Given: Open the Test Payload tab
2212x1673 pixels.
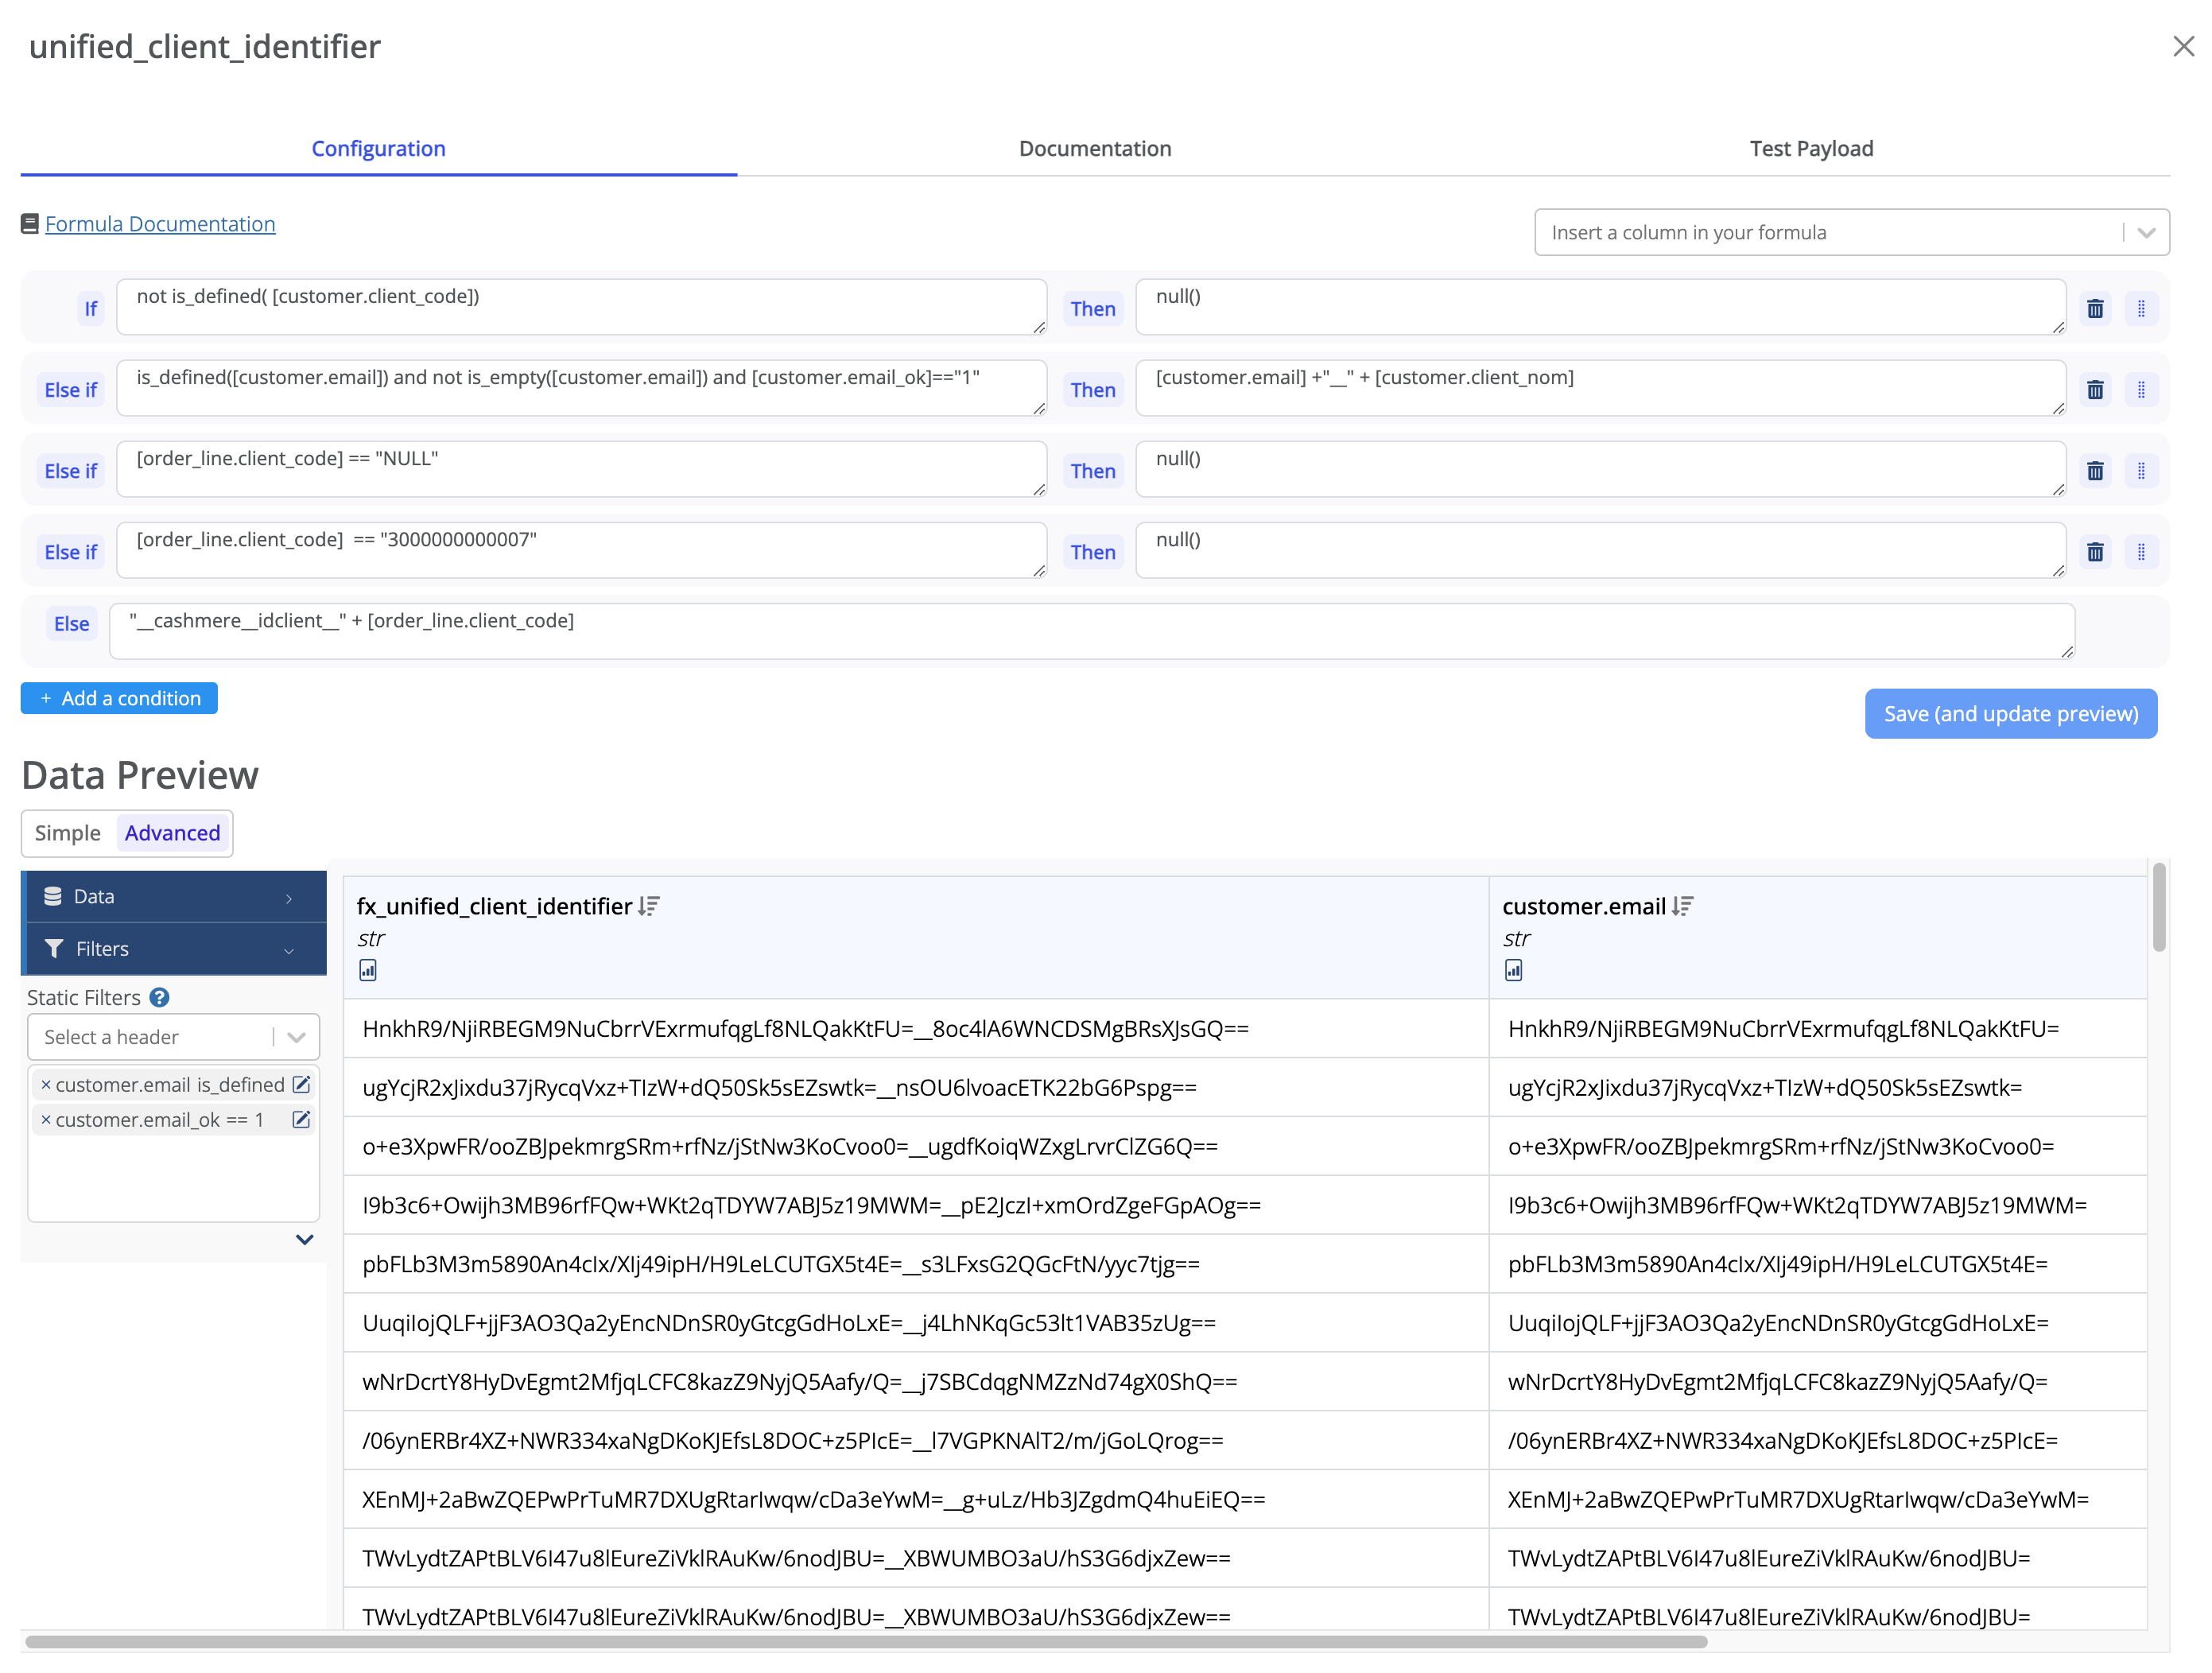Looking at the screenshot, I should click(1811, 148).
